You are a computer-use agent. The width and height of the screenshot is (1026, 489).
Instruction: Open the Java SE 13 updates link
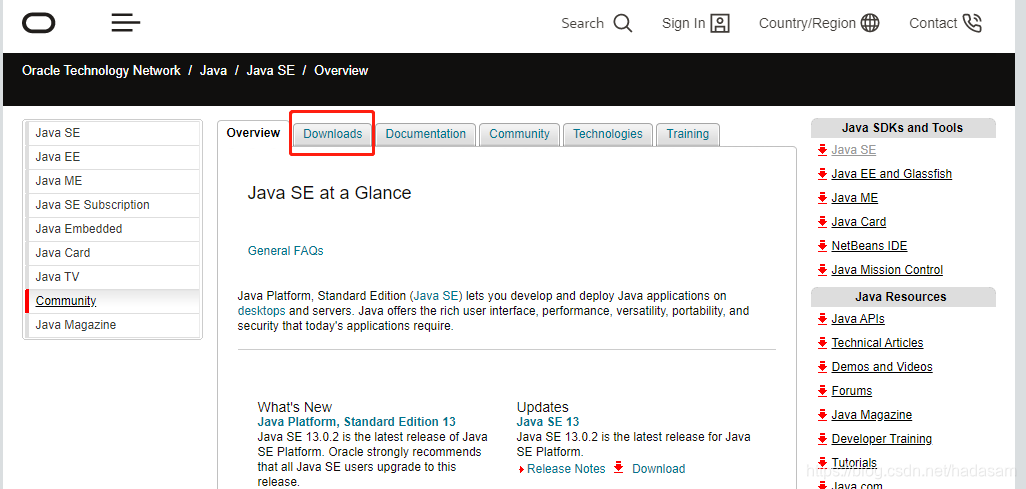tap(548, 422)
